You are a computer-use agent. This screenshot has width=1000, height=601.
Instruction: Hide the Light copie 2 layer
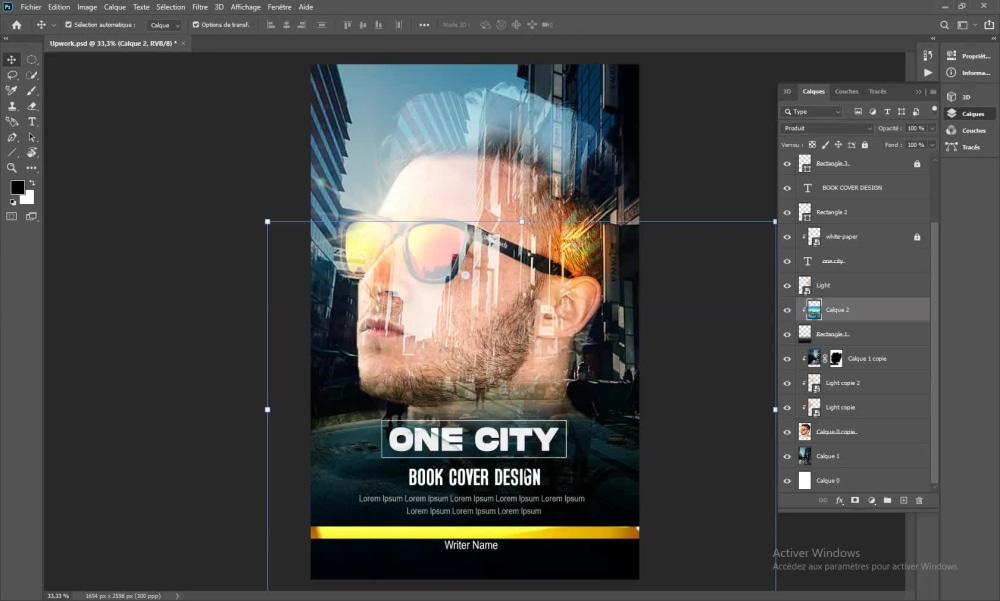[787, 382]
